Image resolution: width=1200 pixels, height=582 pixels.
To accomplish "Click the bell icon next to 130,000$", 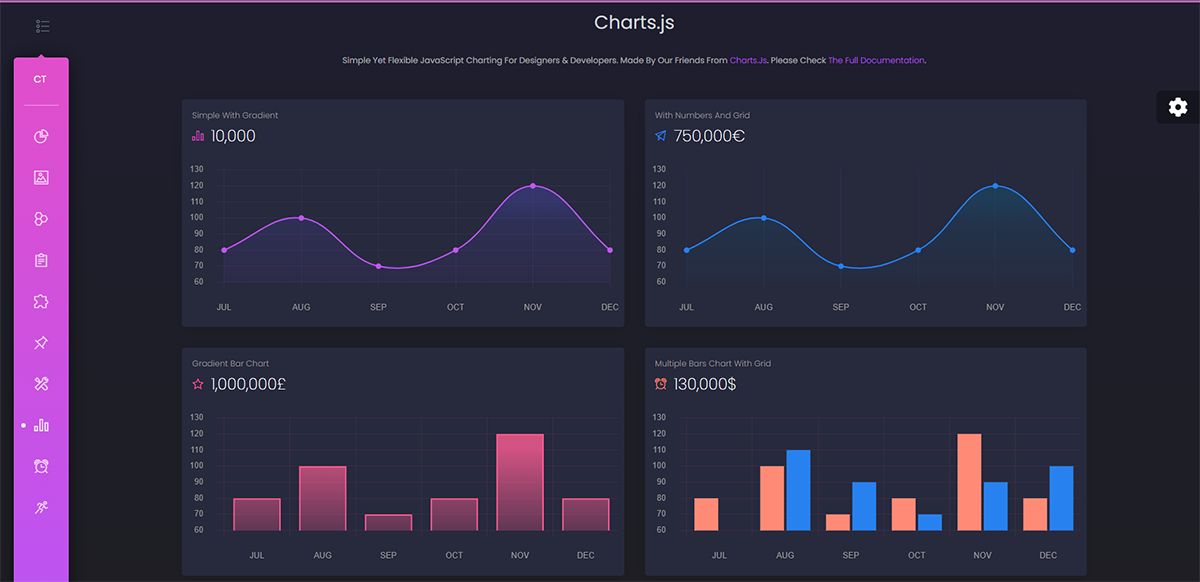I will point(660,382).
